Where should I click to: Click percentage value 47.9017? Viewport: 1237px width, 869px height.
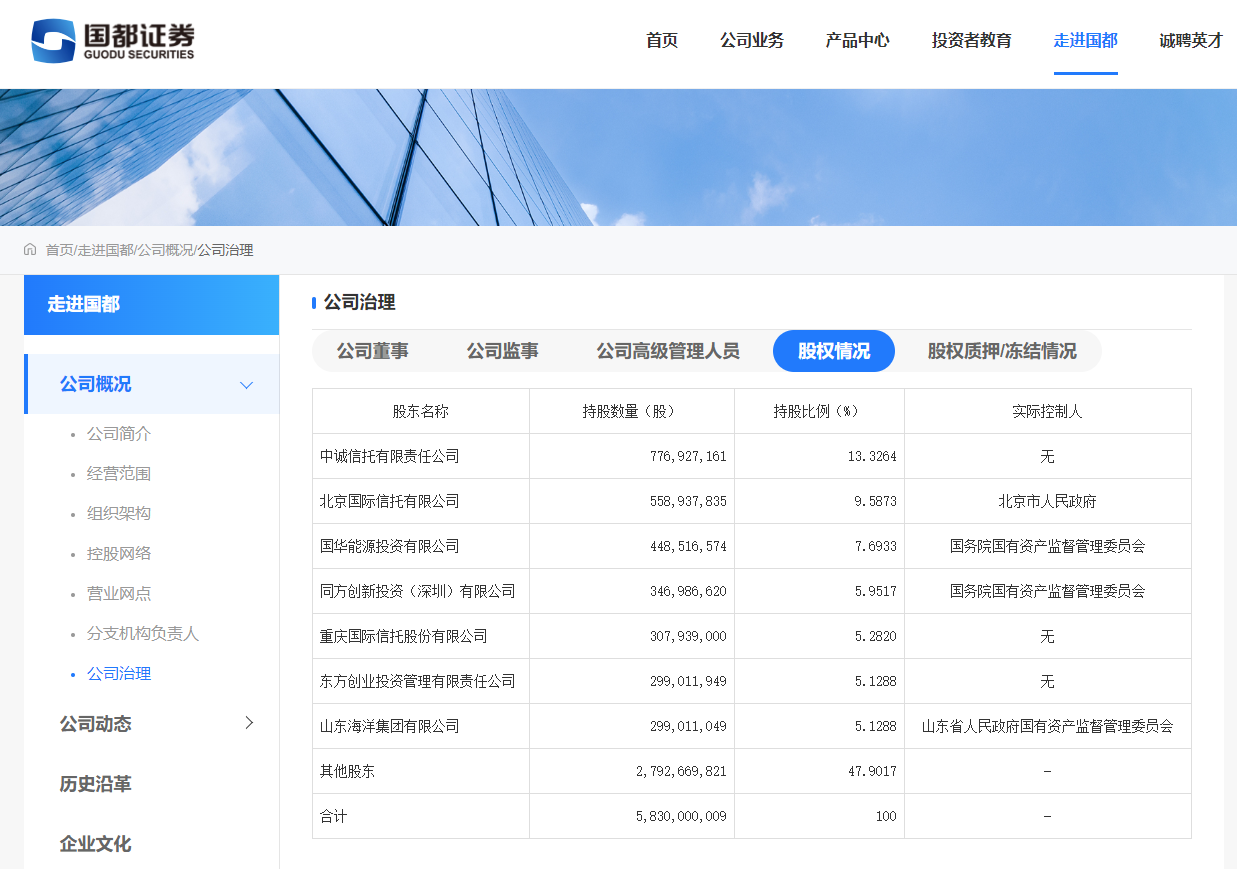click(872, 771)
